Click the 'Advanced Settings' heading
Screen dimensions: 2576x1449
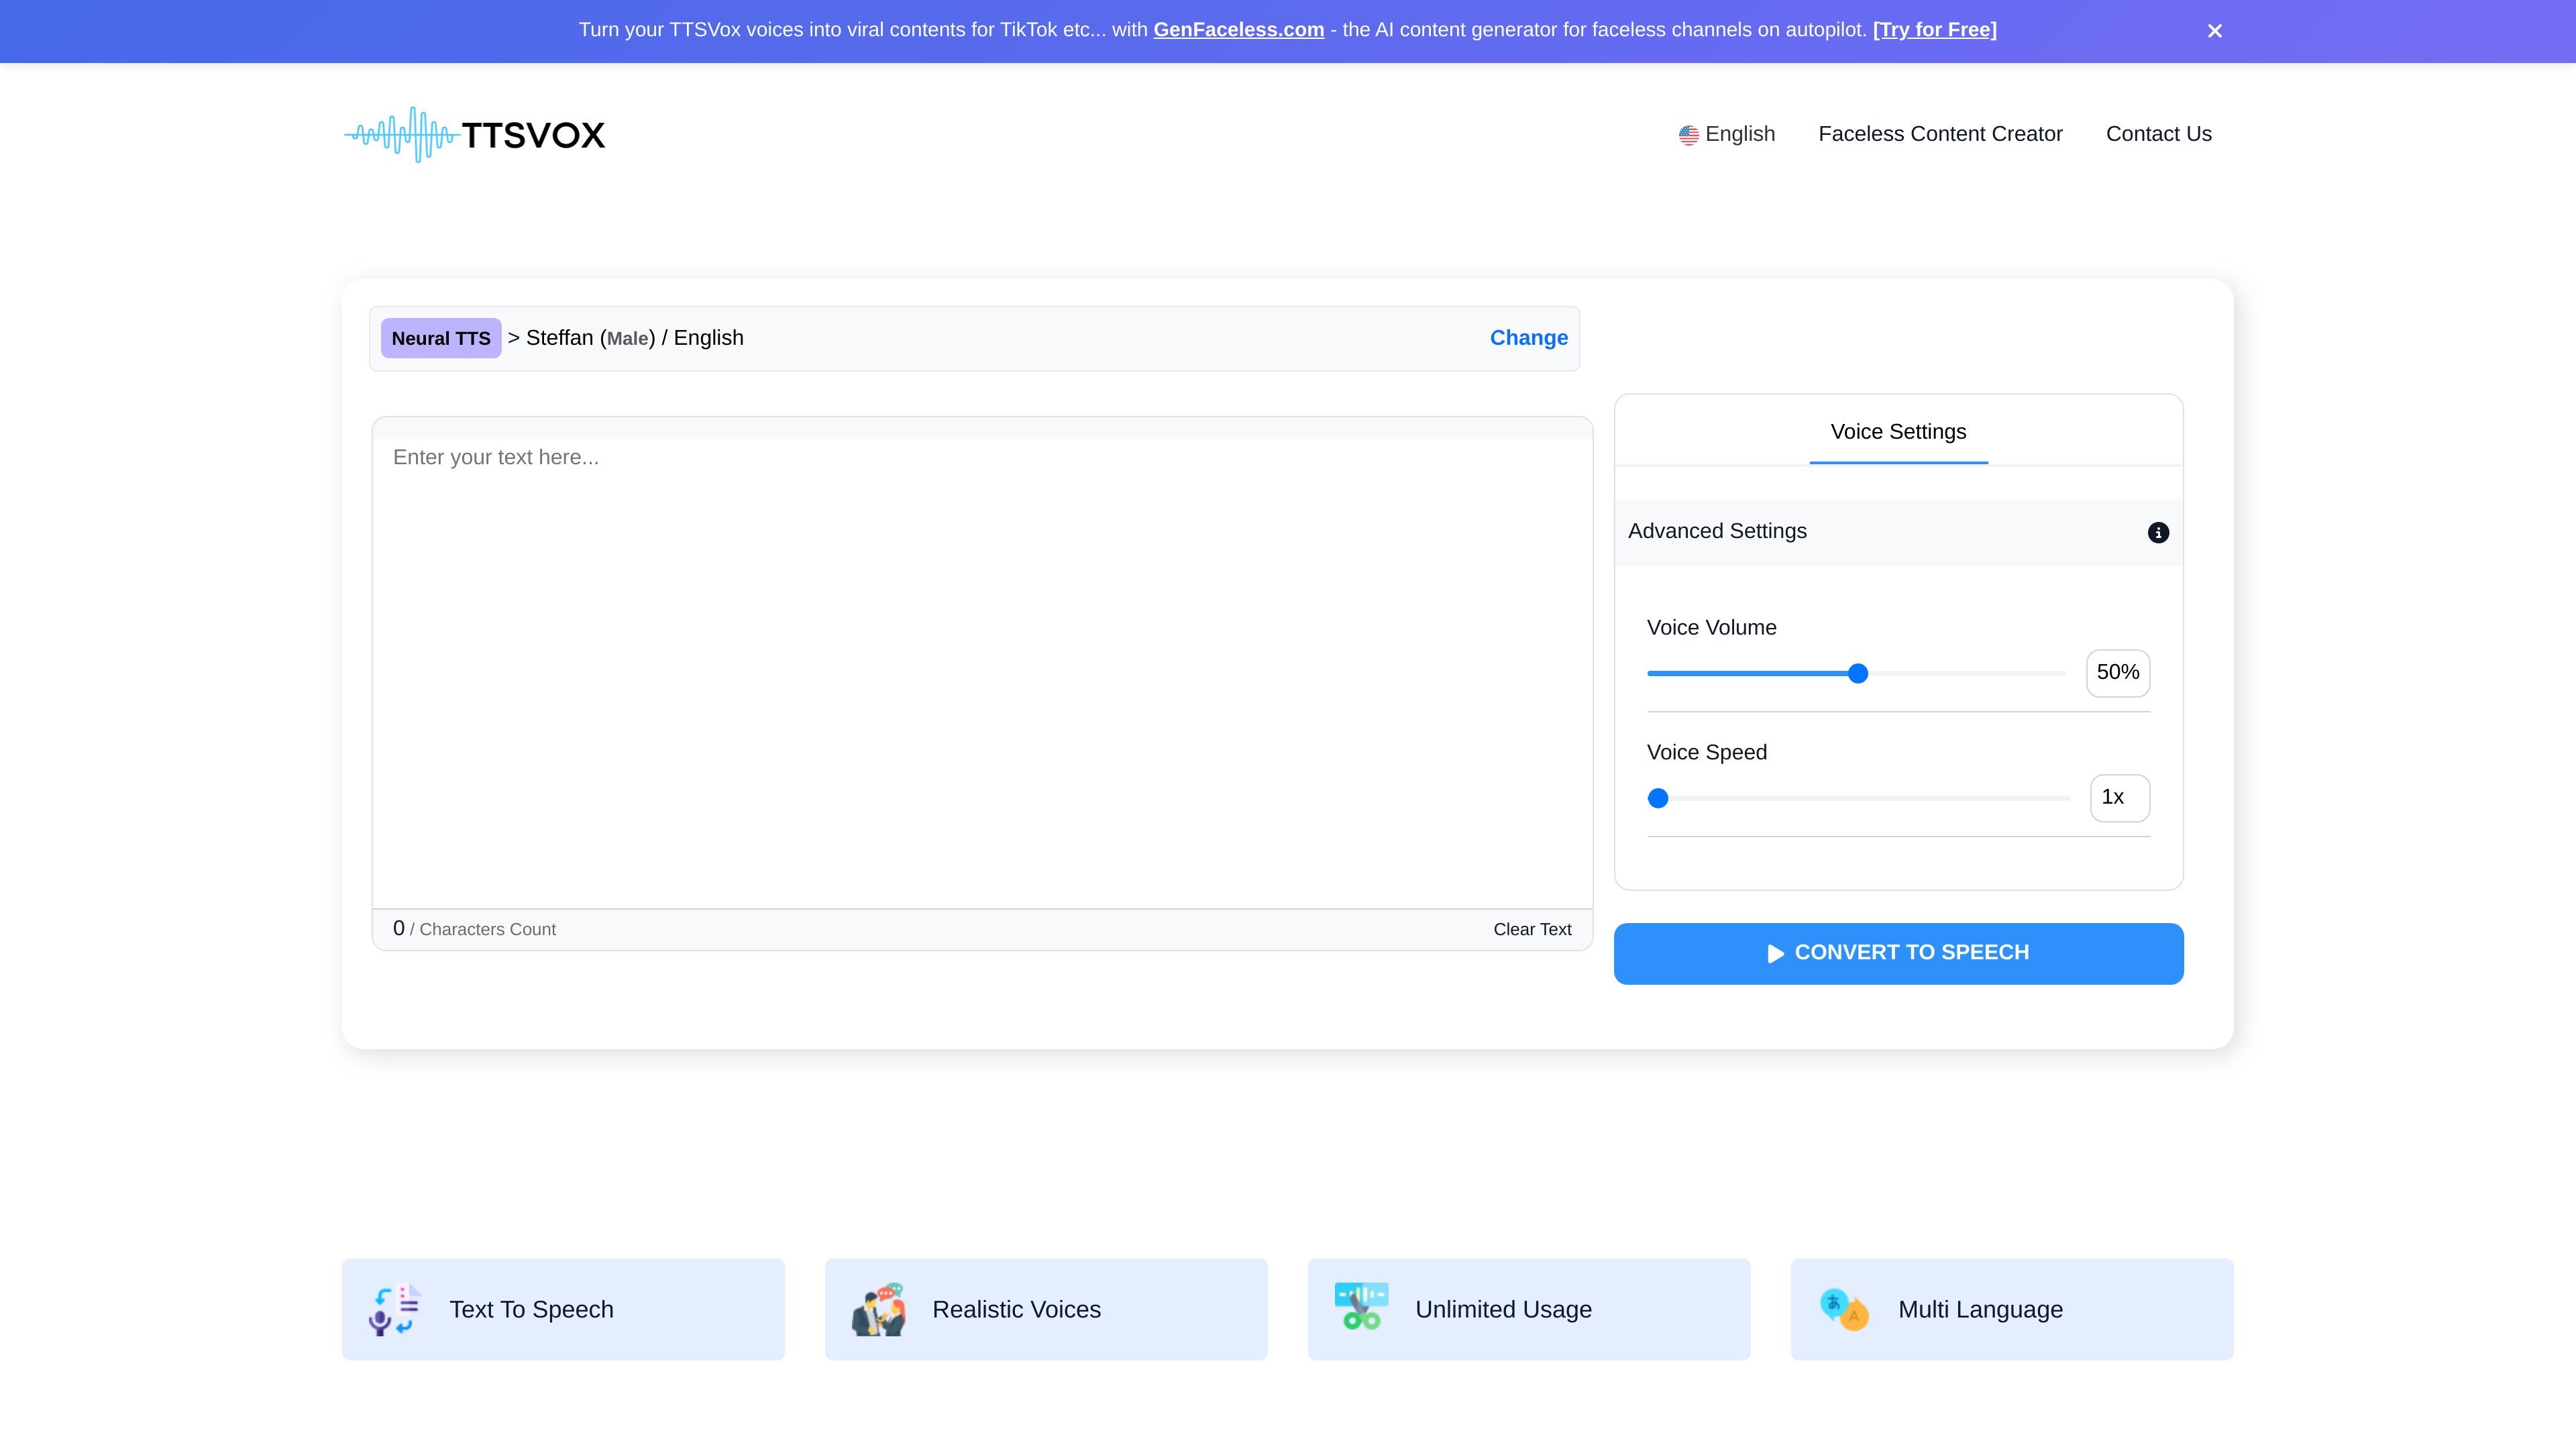tap(1717, 532)
